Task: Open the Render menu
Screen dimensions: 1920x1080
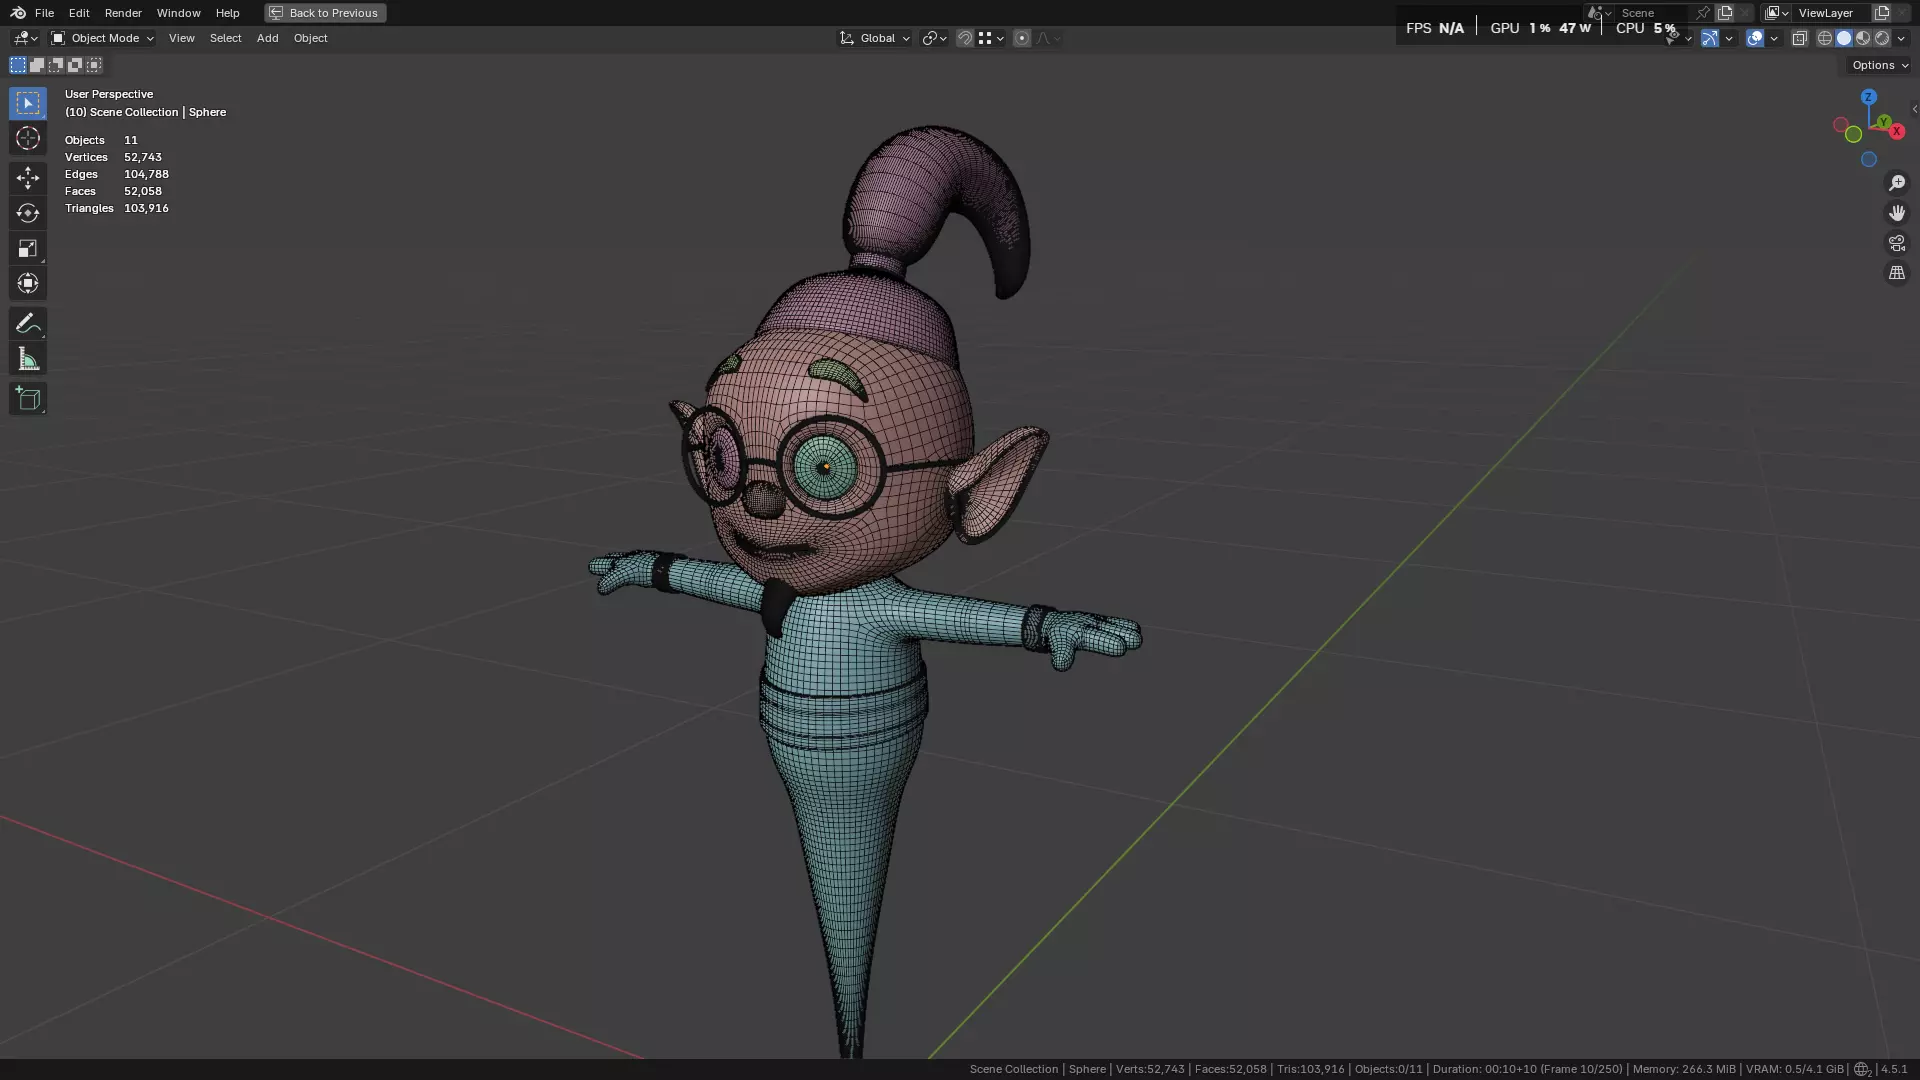Action: [123, 13]
